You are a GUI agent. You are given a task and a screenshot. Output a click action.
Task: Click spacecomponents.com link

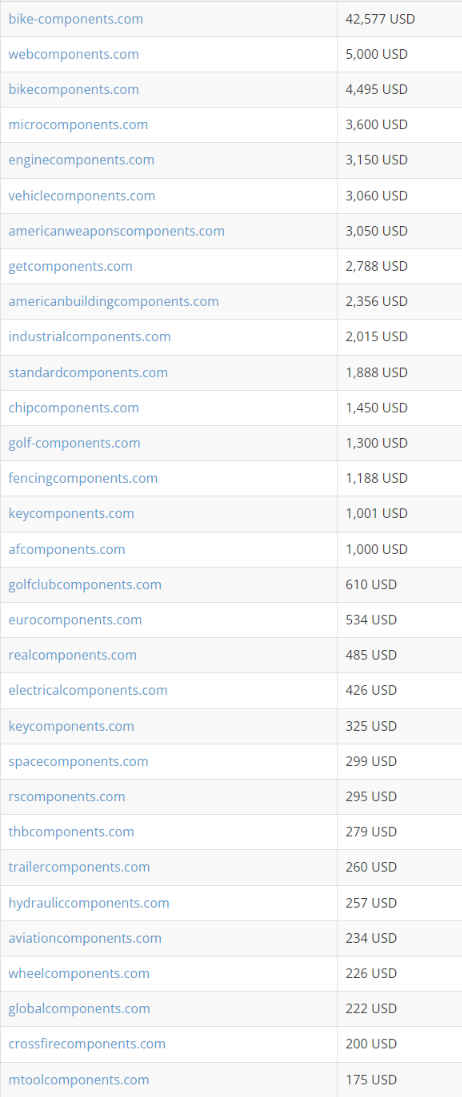point(78,761)
